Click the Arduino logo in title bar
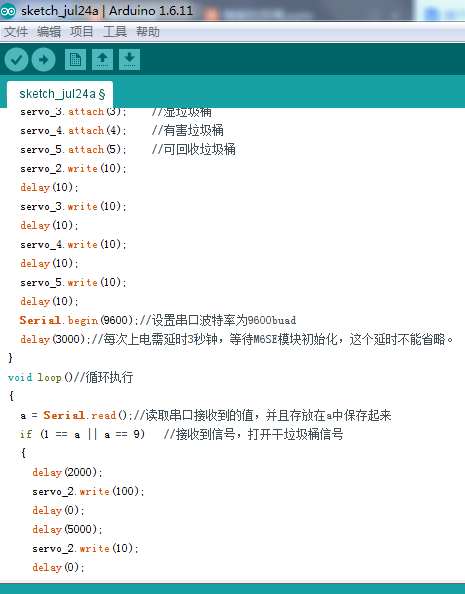 pos(8,11)
